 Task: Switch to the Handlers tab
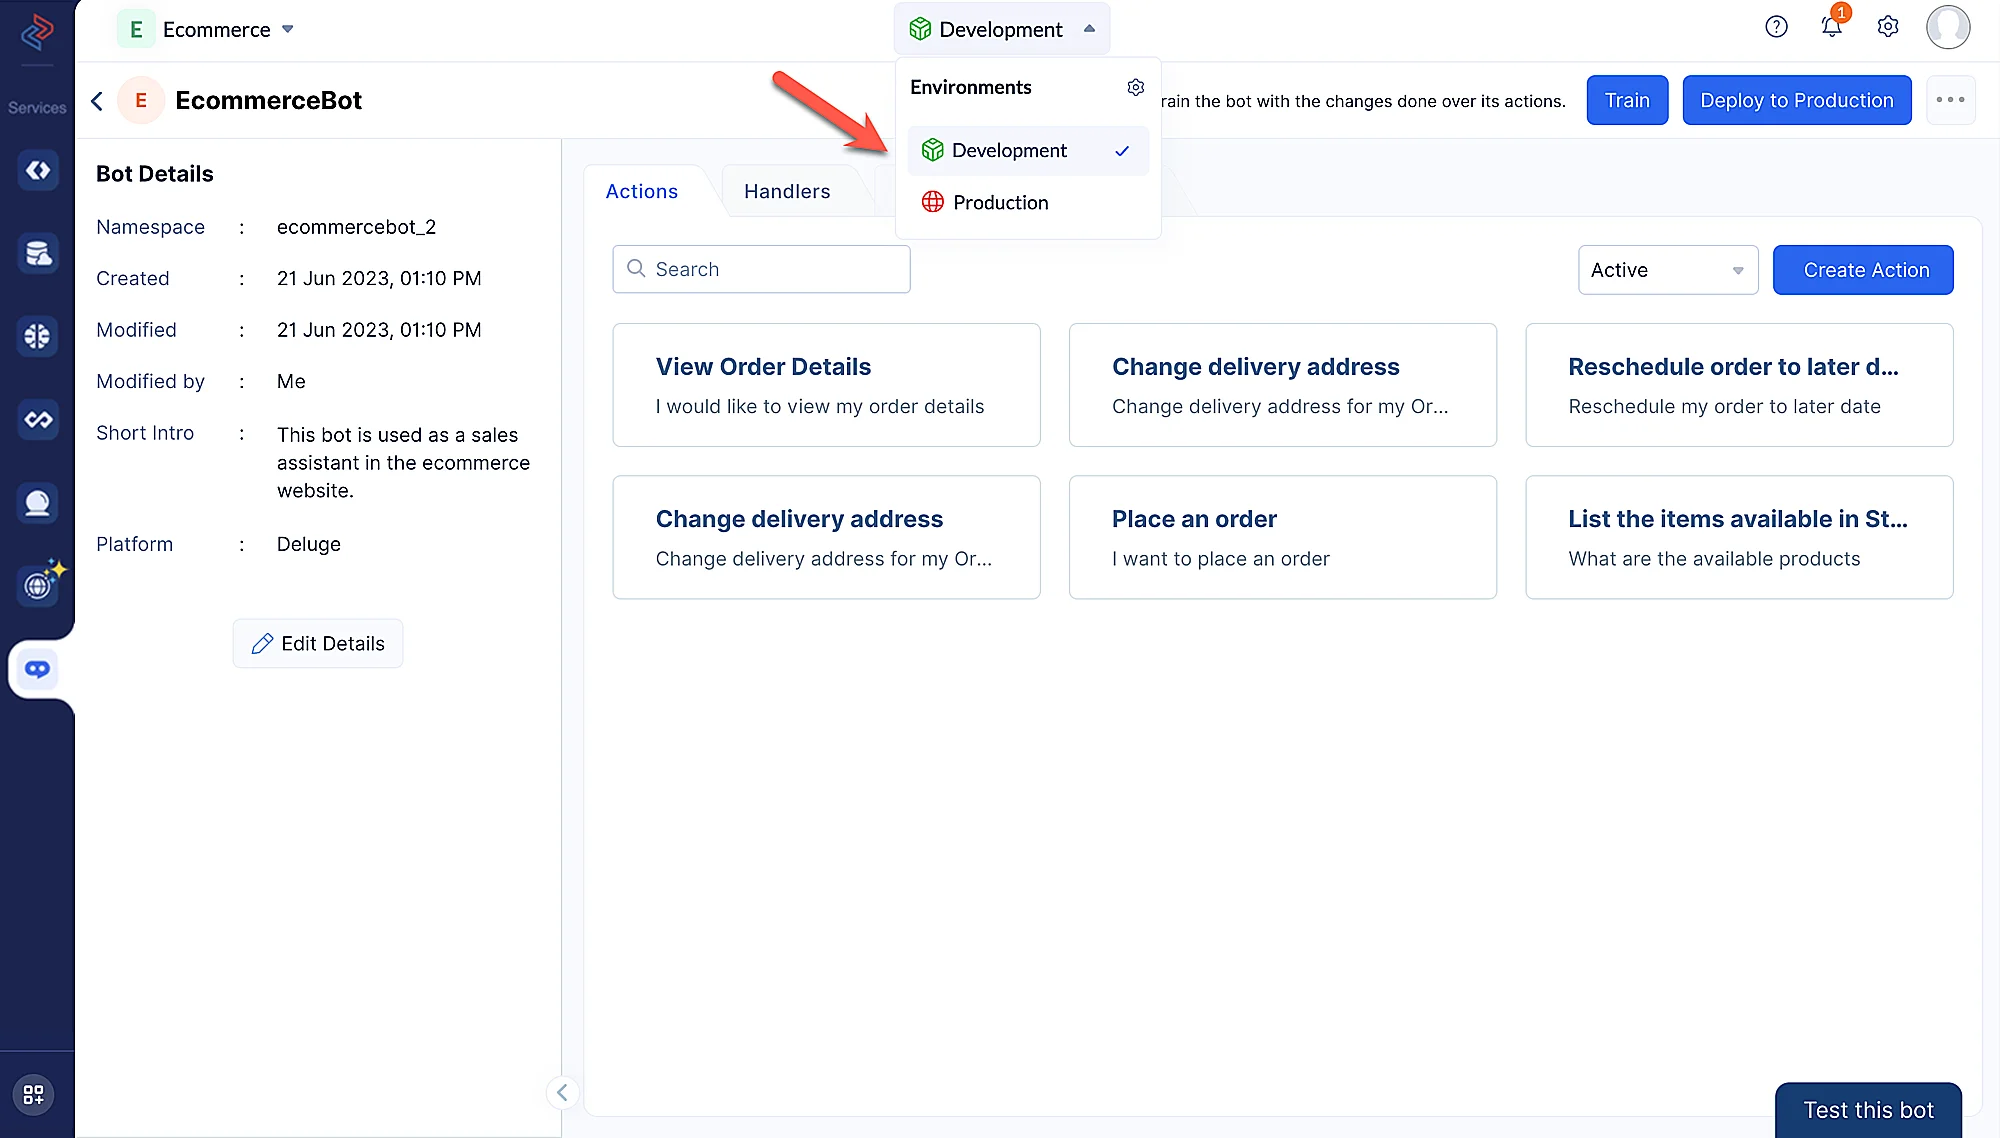(x=787, y=191)
